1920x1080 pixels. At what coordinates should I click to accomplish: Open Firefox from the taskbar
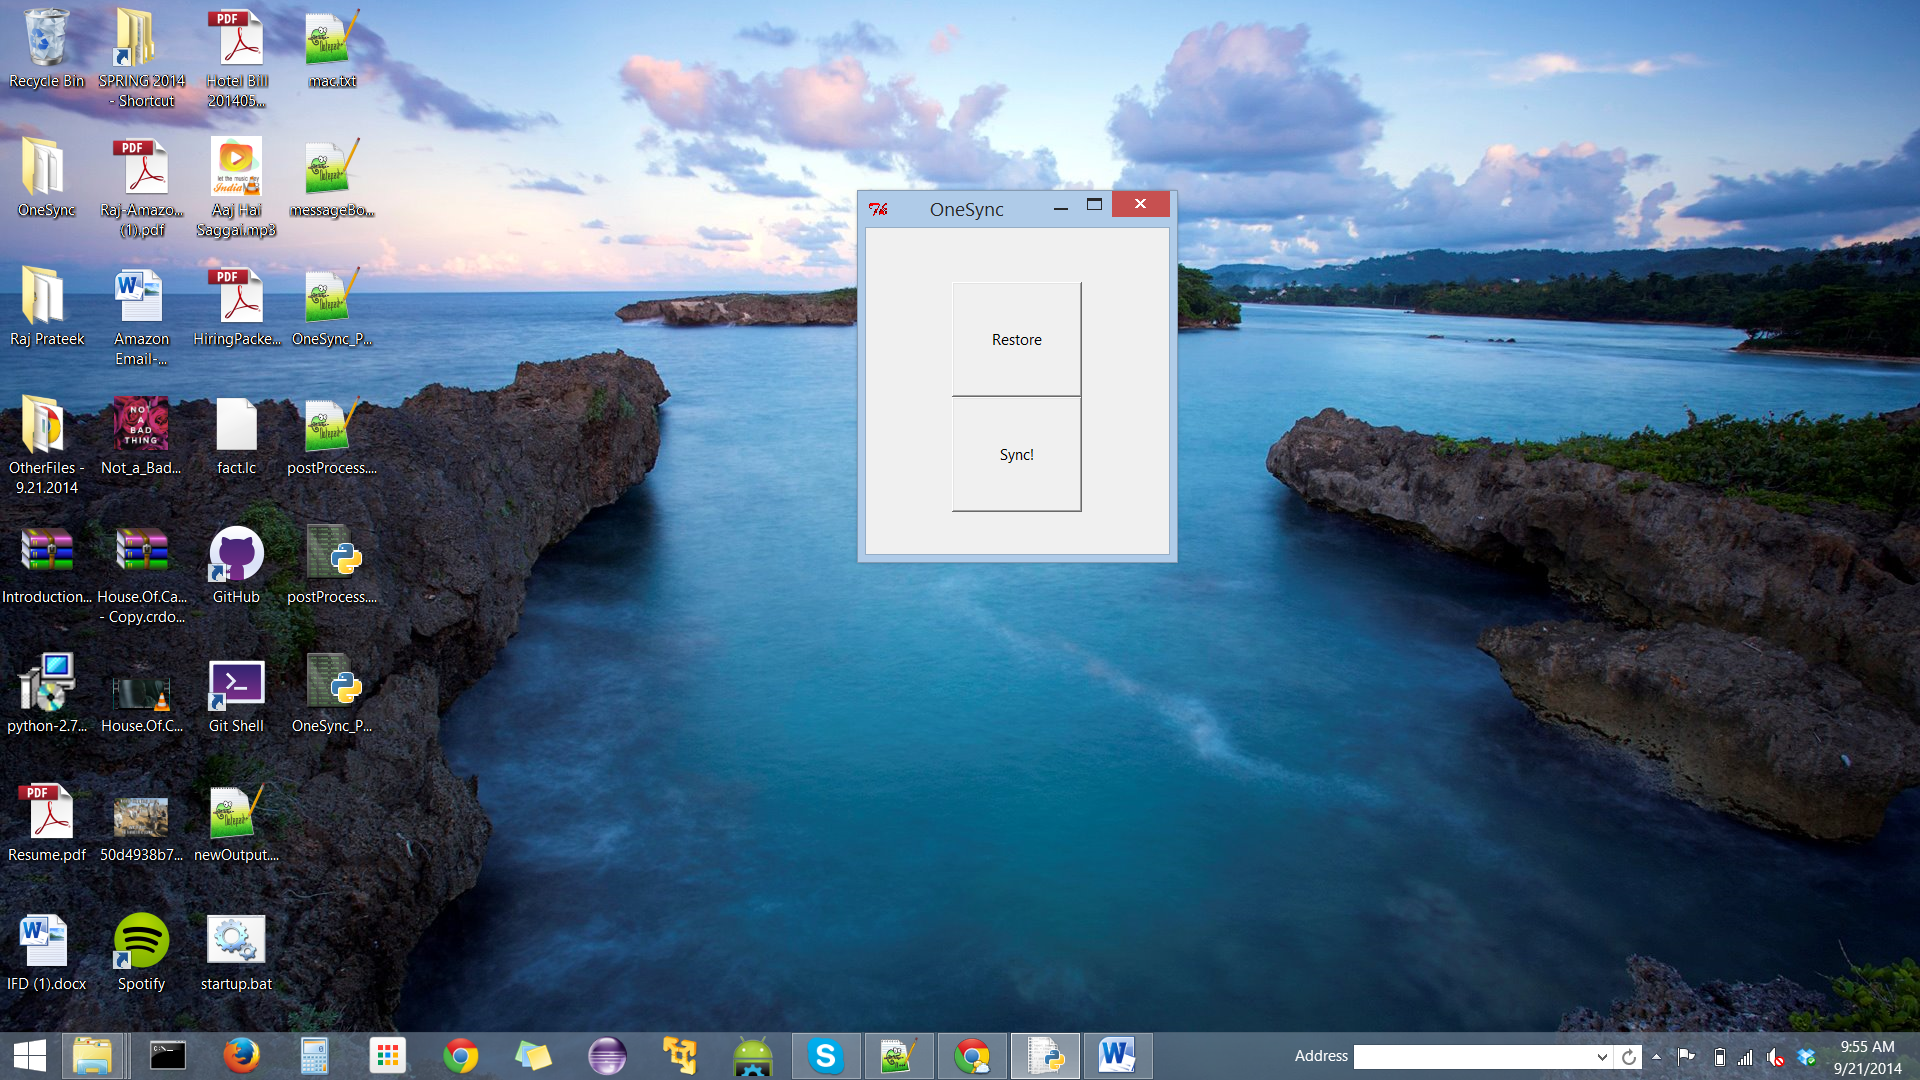(241, 1056)
